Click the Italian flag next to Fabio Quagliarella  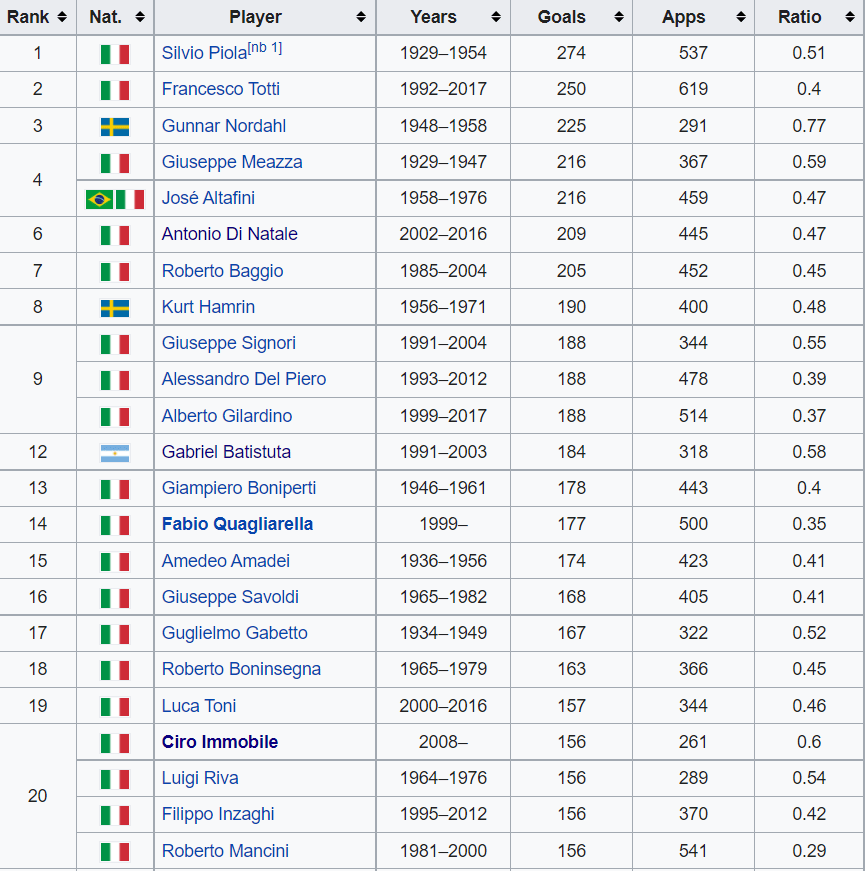tap(114, 524)
